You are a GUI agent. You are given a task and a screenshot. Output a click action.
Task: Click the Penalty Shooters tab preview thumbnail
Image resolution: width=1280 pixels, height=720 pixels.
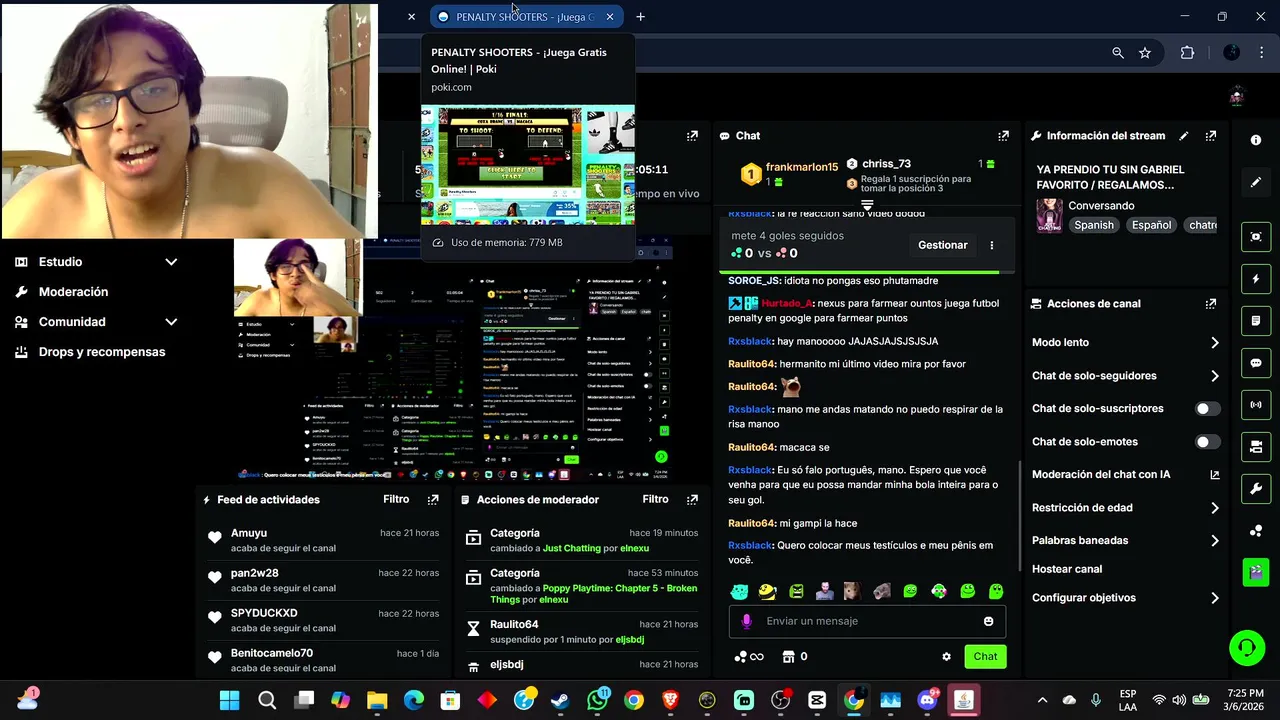pyautogui.click(x=528, y=165)
